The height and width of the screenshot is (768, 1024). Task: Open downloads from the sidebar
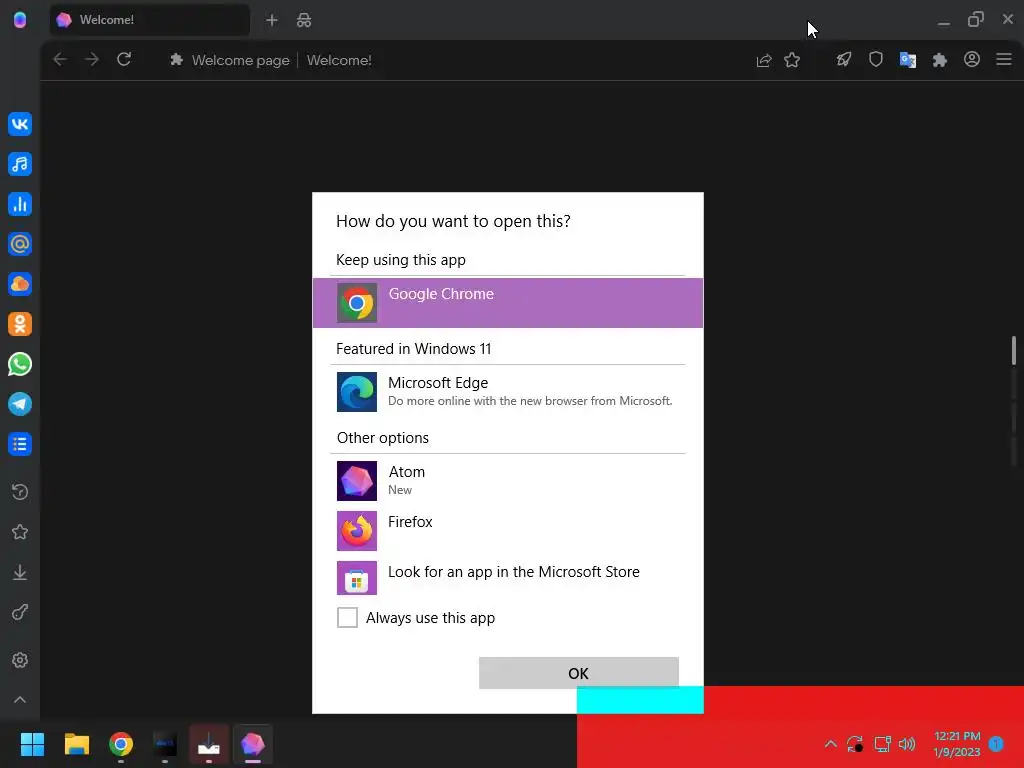pos(20,573)
